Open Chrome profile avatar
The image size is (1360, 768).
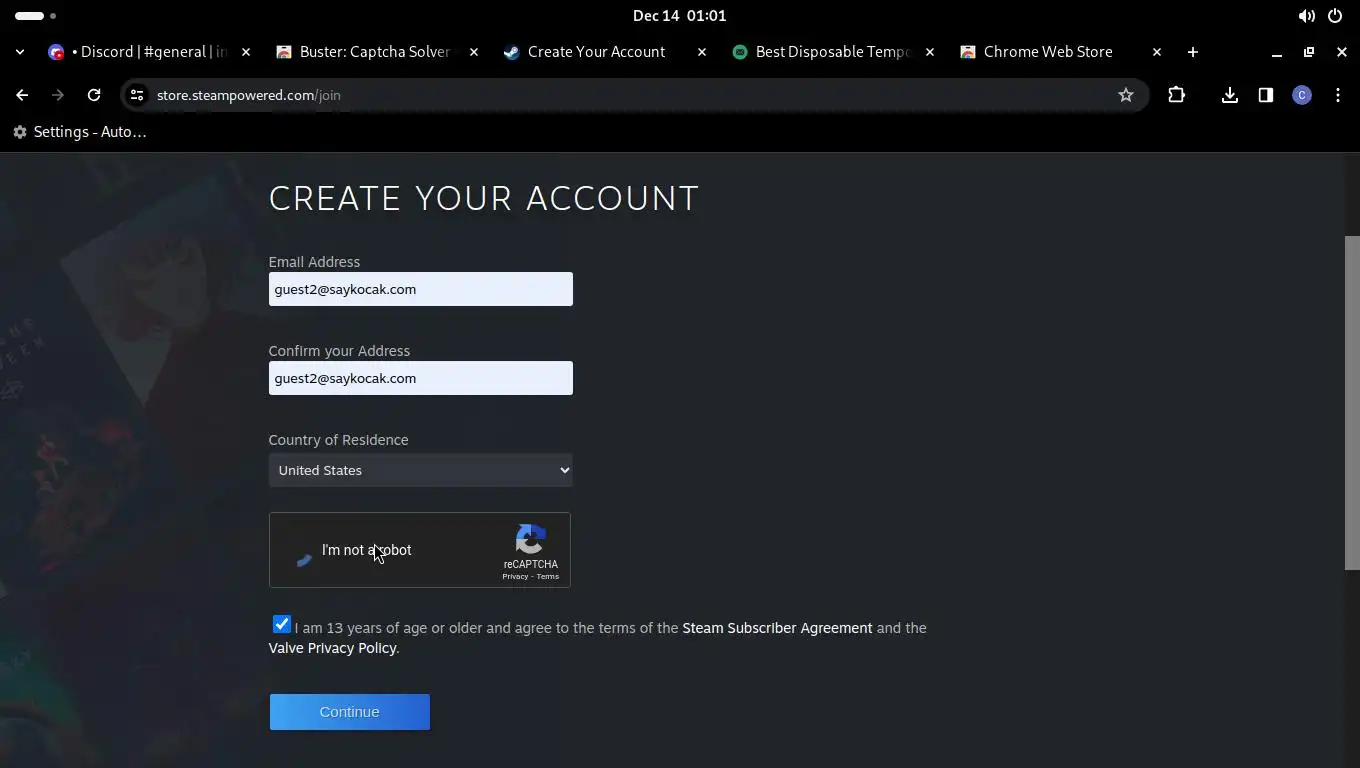(x=1302, y=95)
